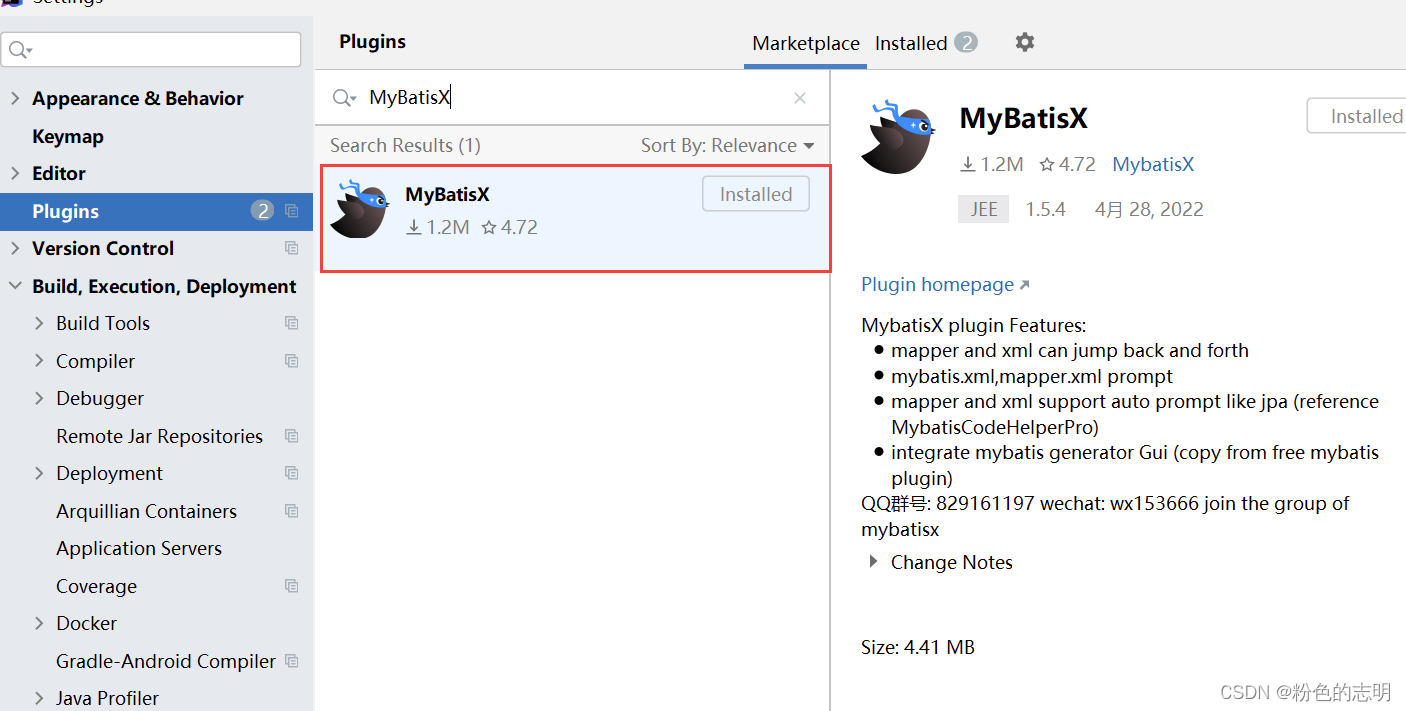Expand the Version Control section
This screenshot has width=1406, height=711.
pos(15,248)
